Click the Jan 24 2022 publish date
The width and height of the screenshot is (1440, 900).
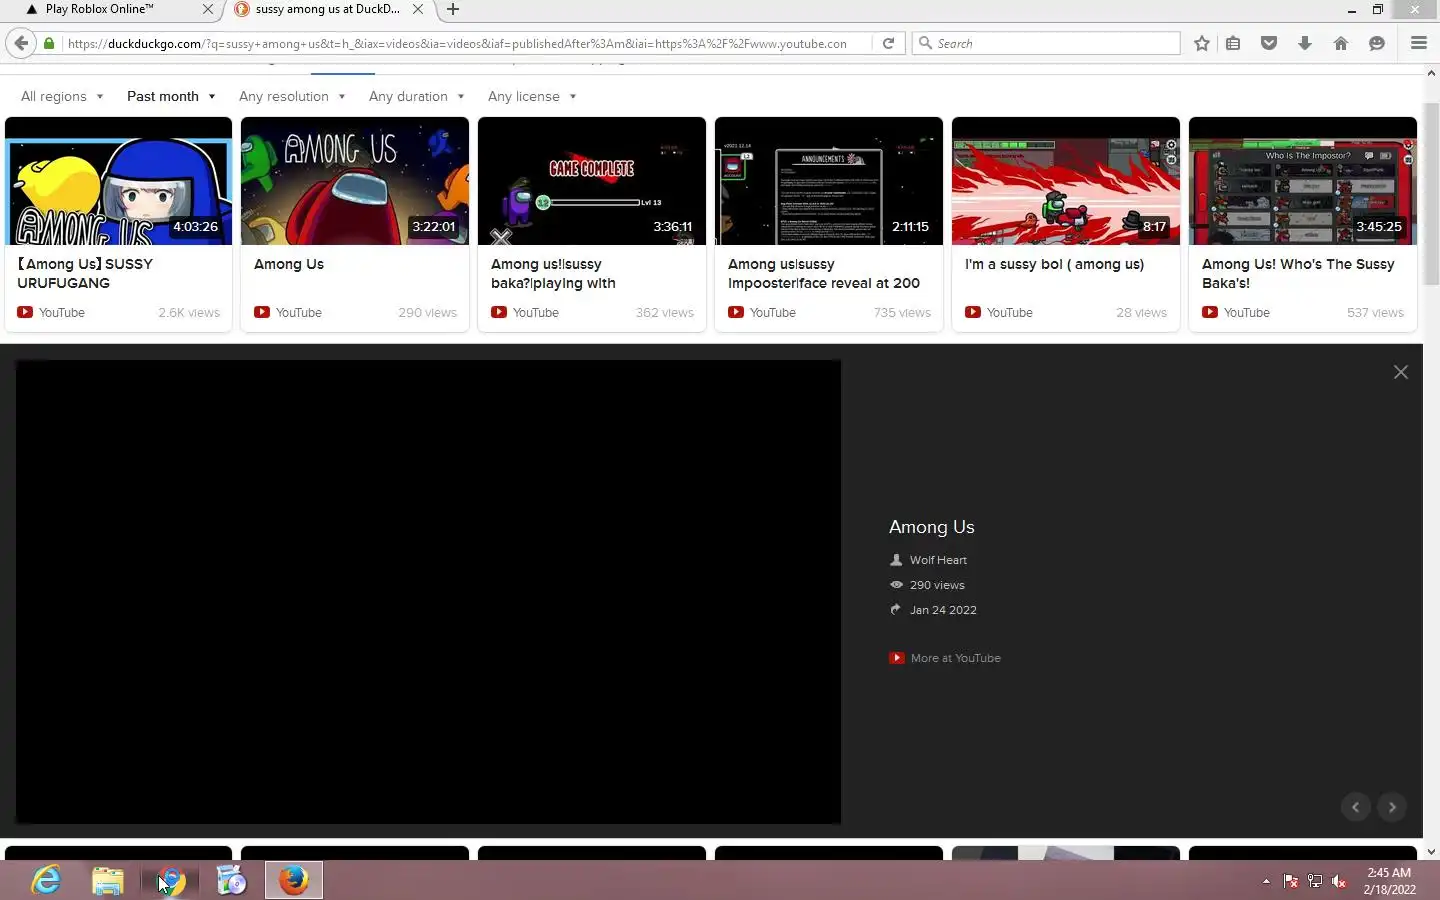tap(943, 610)
